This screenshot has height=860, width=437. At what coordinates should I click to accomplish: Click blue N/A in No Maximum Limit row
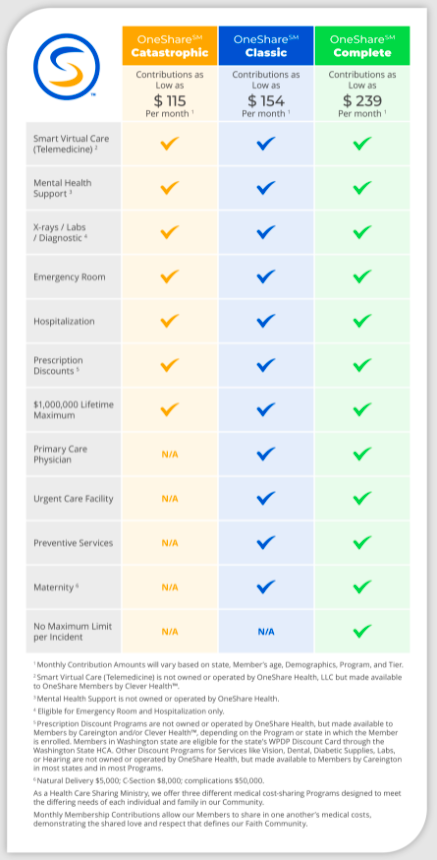[266, 632]
